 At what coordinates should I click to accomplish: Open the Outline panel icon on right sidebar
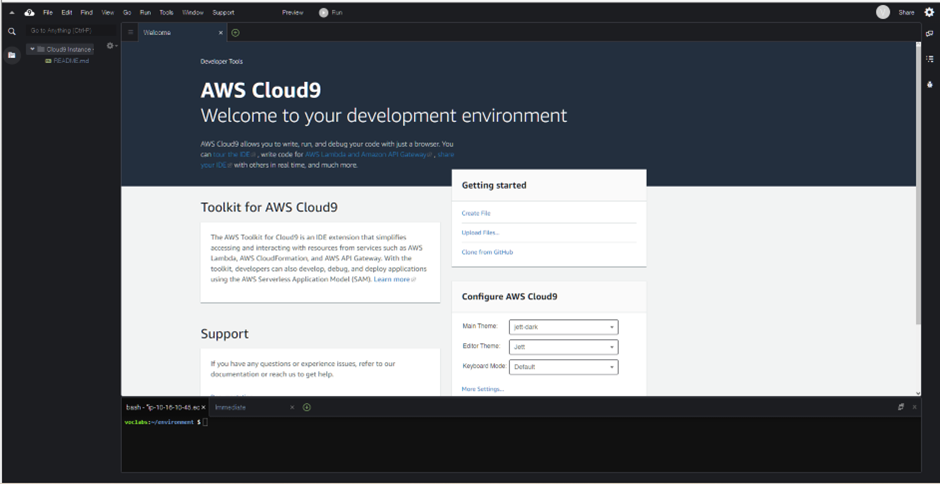coord(929,59)
